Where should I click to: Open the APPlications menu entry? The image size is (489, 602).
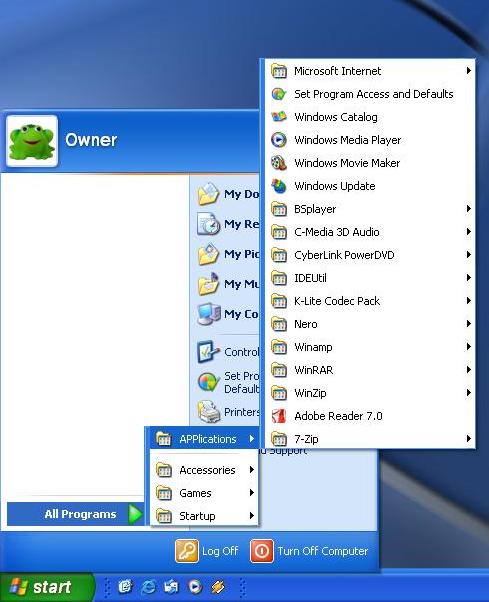204,438
